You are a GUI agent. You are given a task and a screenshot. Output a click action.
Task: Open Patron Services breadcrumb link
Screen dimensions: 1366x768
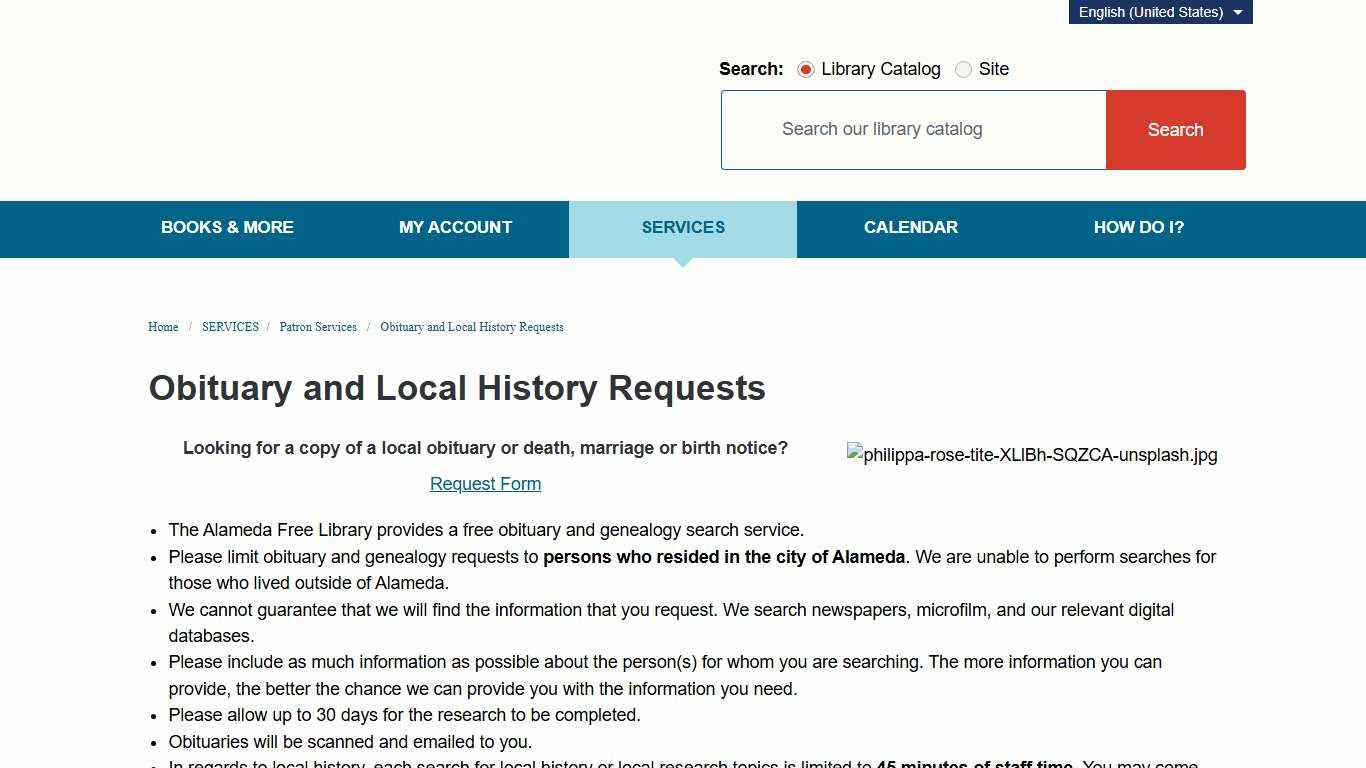coord(318,327)
